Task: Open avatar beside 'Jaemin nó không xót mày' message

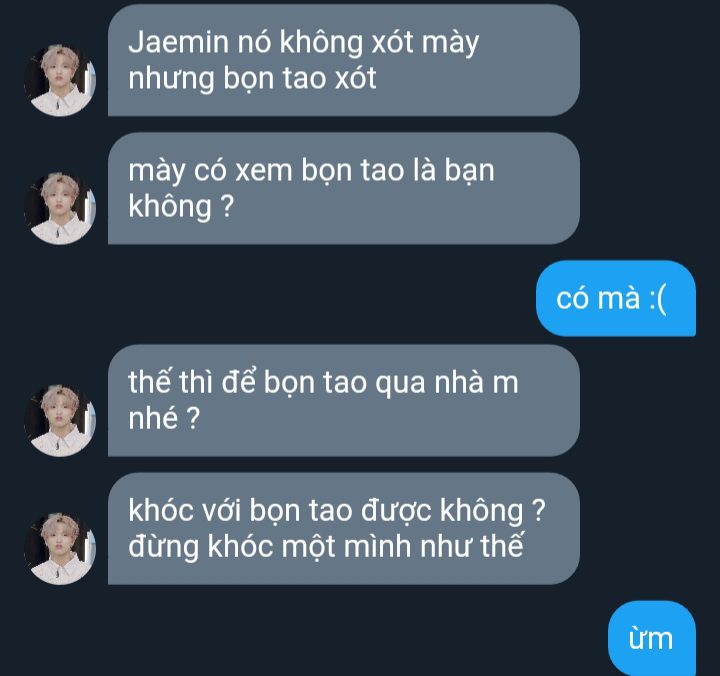Action: point(60,80)
